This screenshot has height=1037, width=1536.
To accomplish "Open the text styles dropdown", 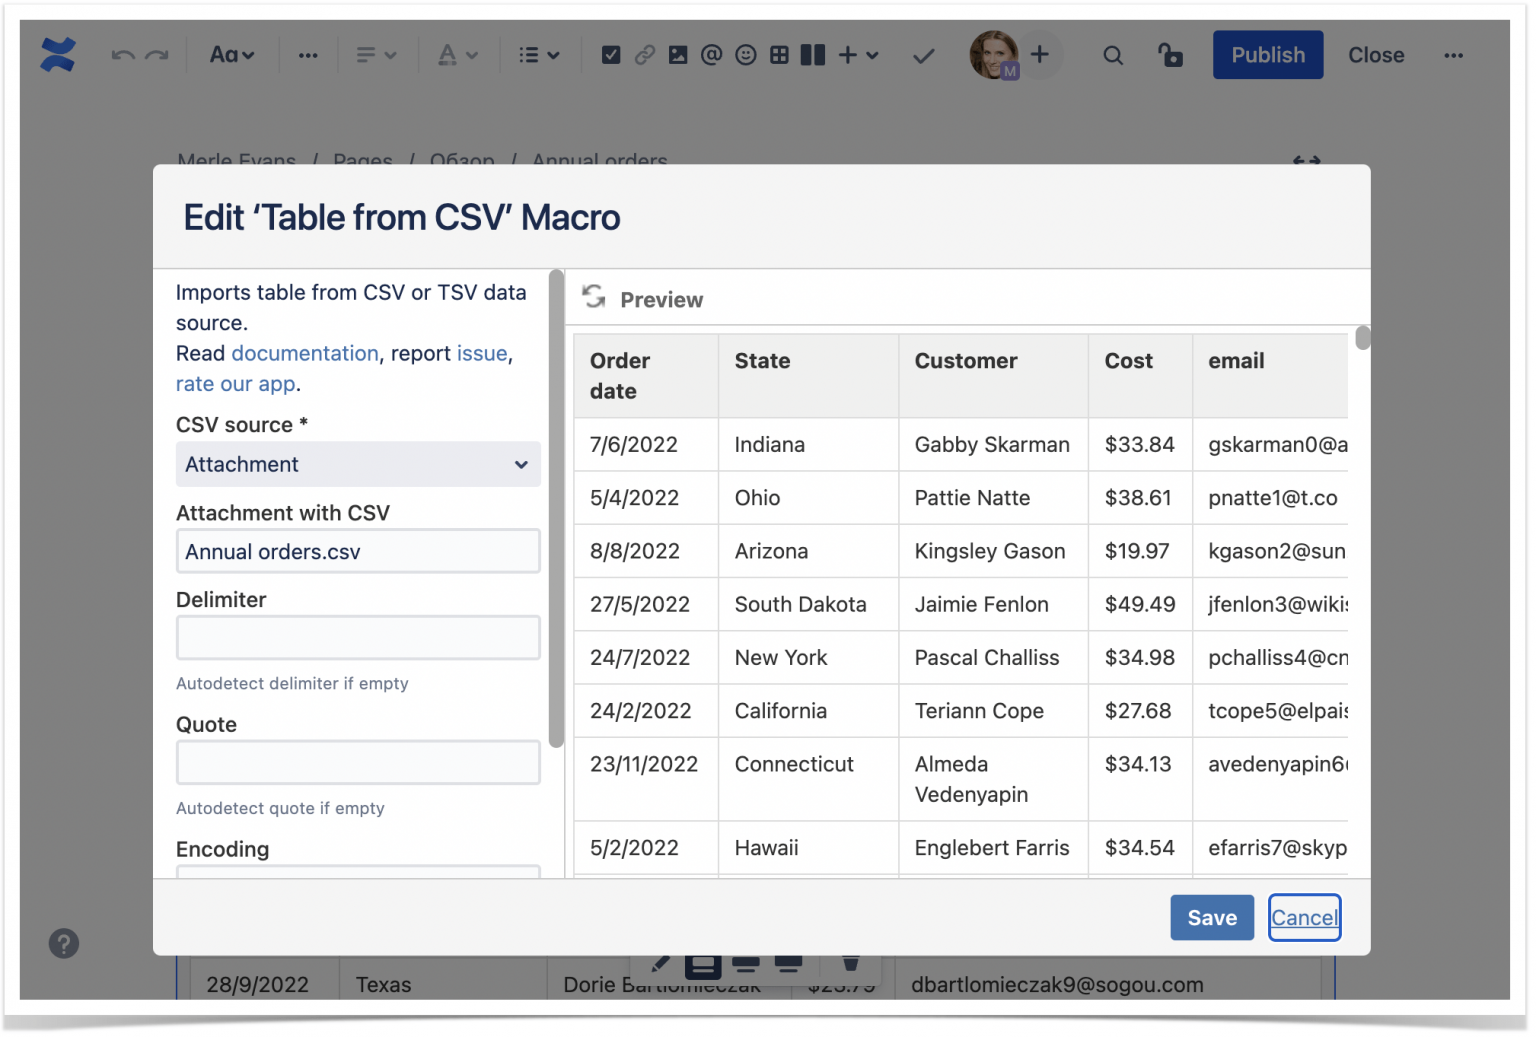I will tap(231, 55).
